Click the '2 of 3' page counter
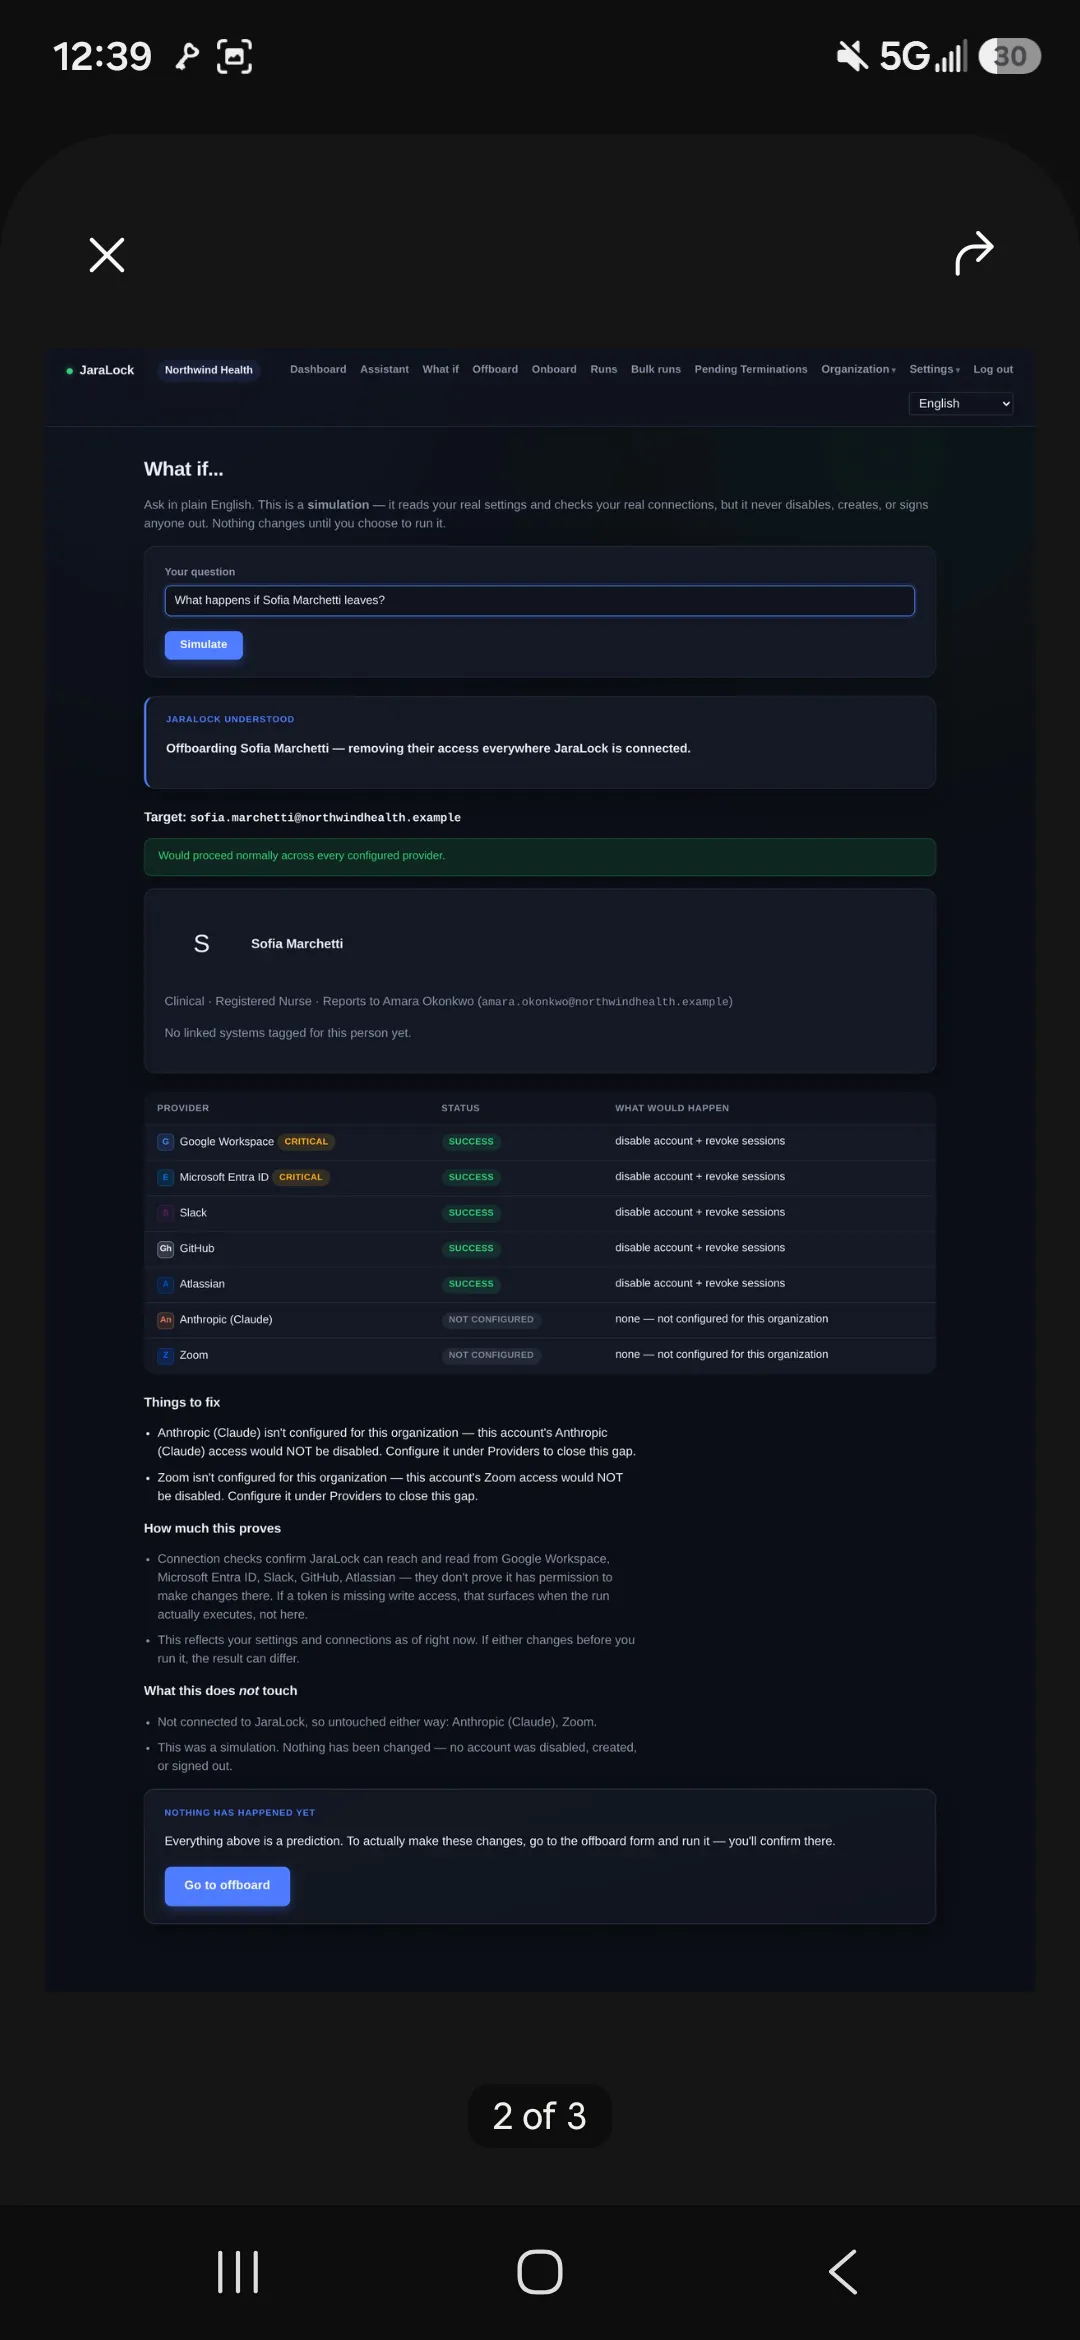1080x2340 pixels. 540,2116
